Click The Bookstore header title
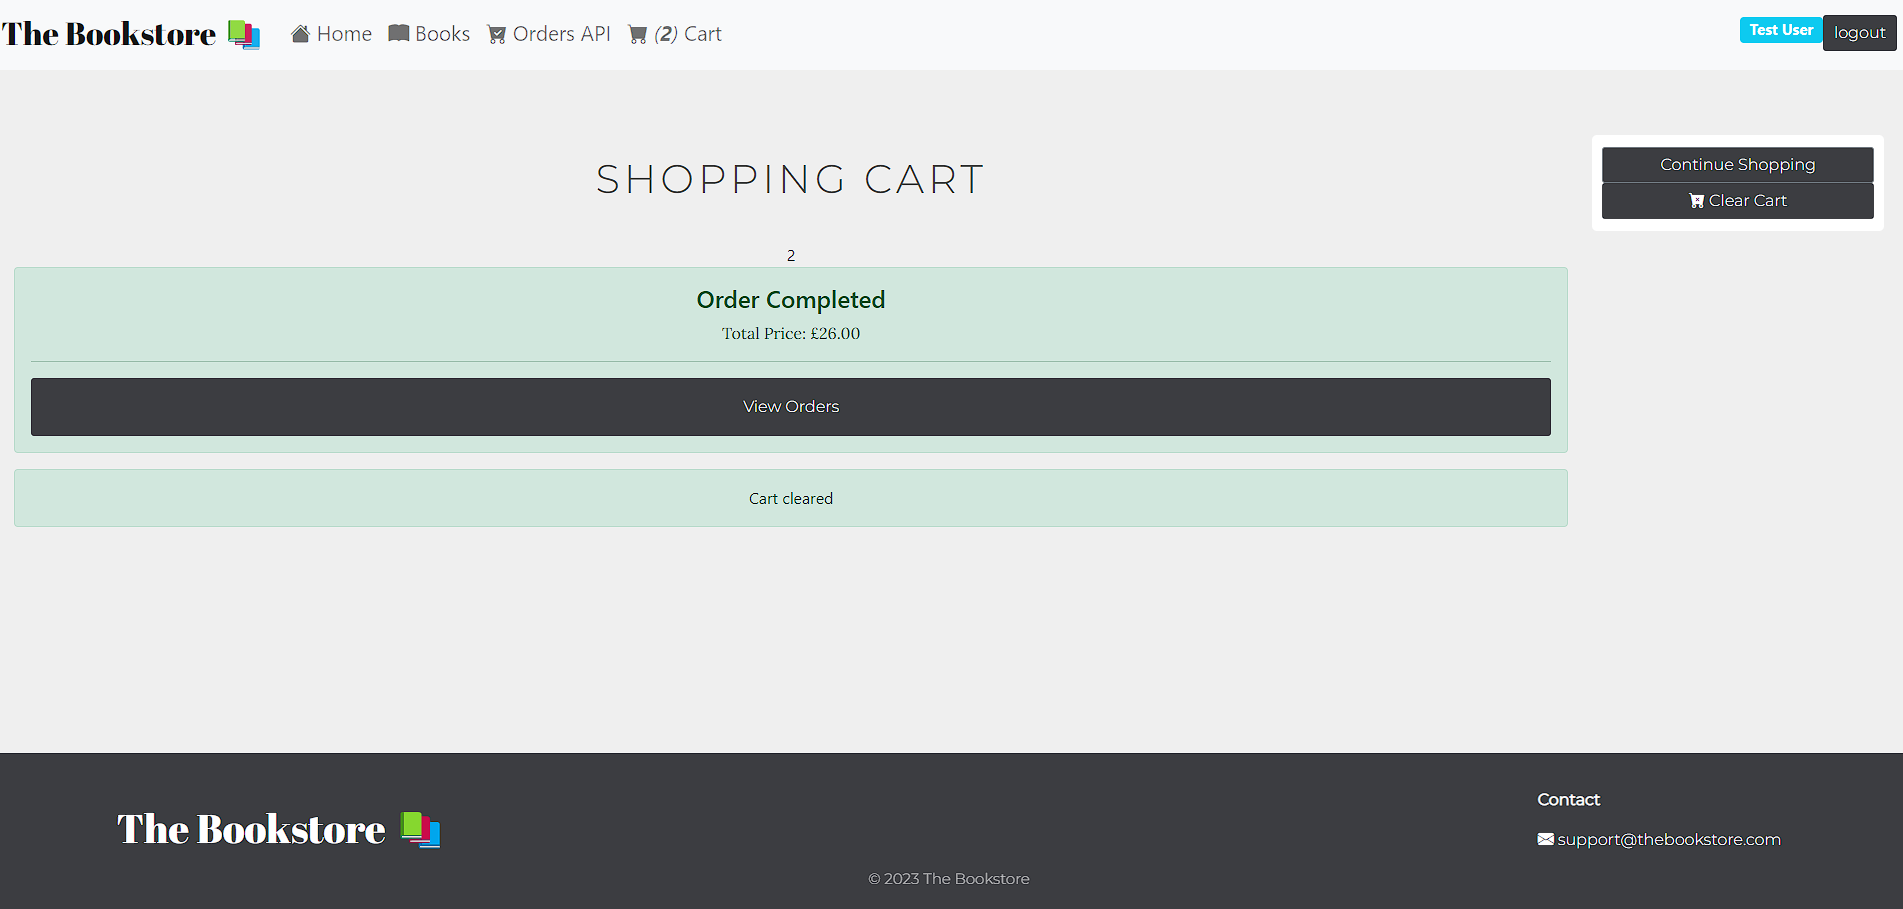The height and width of the screenshot is (909, 1903). tap(109, 34)
